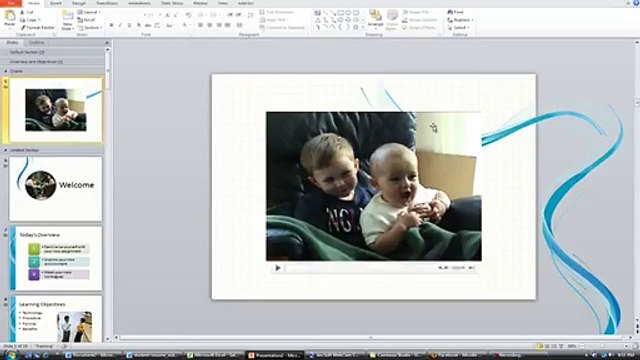Image resolution: width=640 pixels, height=360 pixels.
Task: Open the Layout dropdown
Action: click(89, 12)
